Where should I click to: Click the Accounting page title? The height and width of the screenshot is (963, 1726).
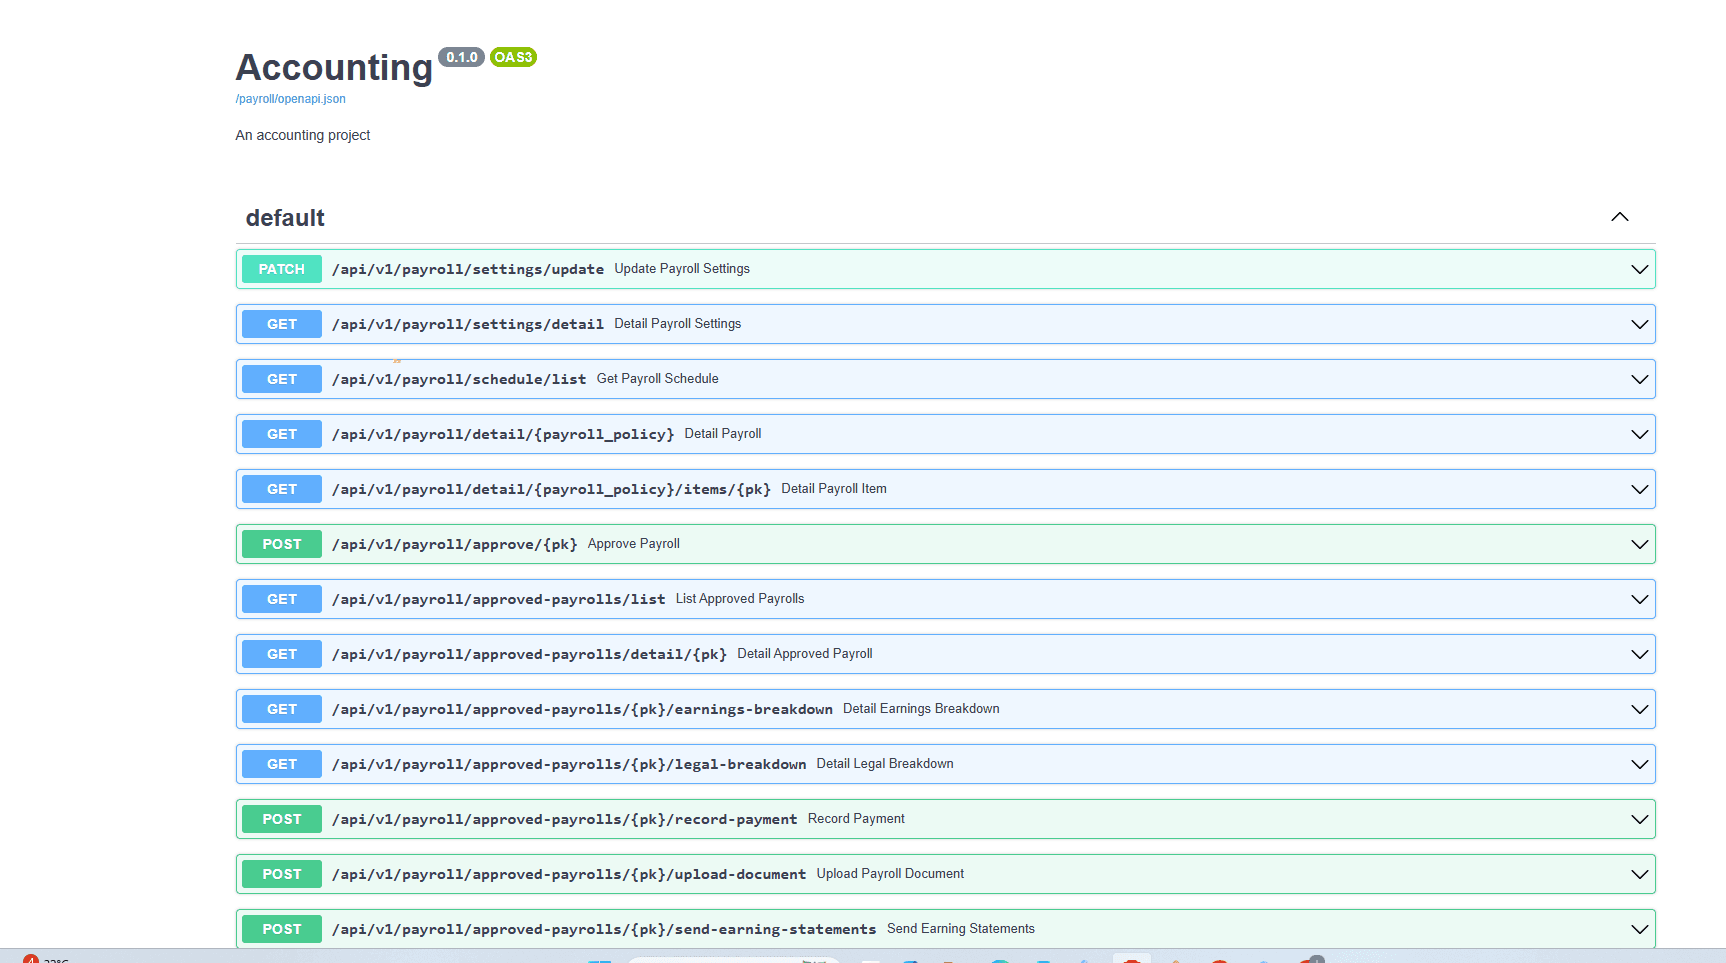tap(334, 68)
